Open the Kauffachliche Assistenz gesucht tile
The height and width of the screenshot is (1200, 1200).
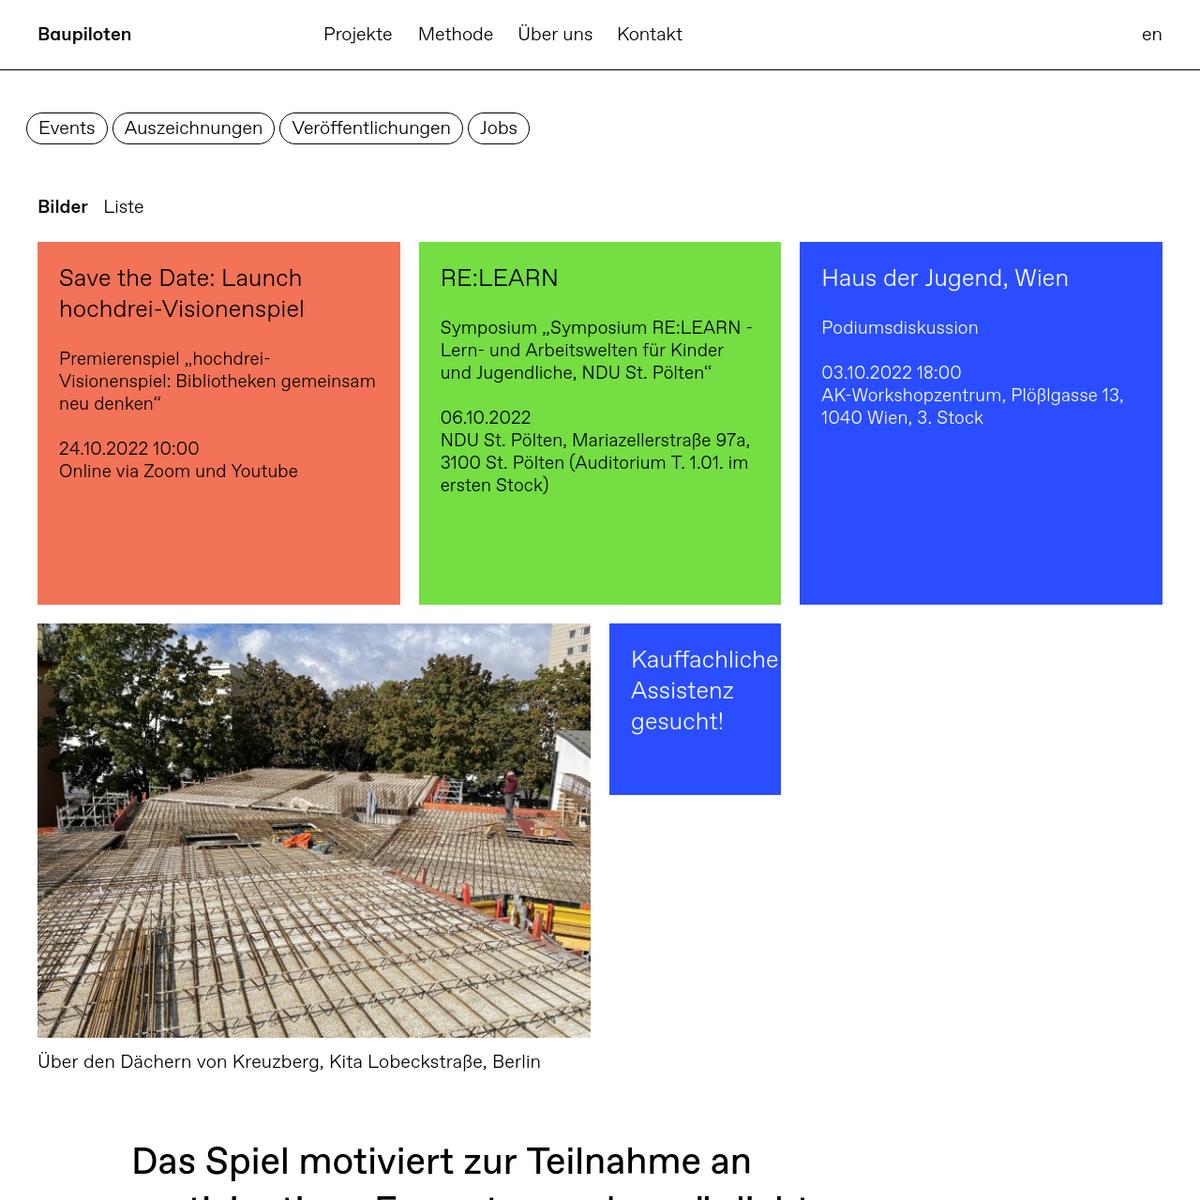pos(694,709)
